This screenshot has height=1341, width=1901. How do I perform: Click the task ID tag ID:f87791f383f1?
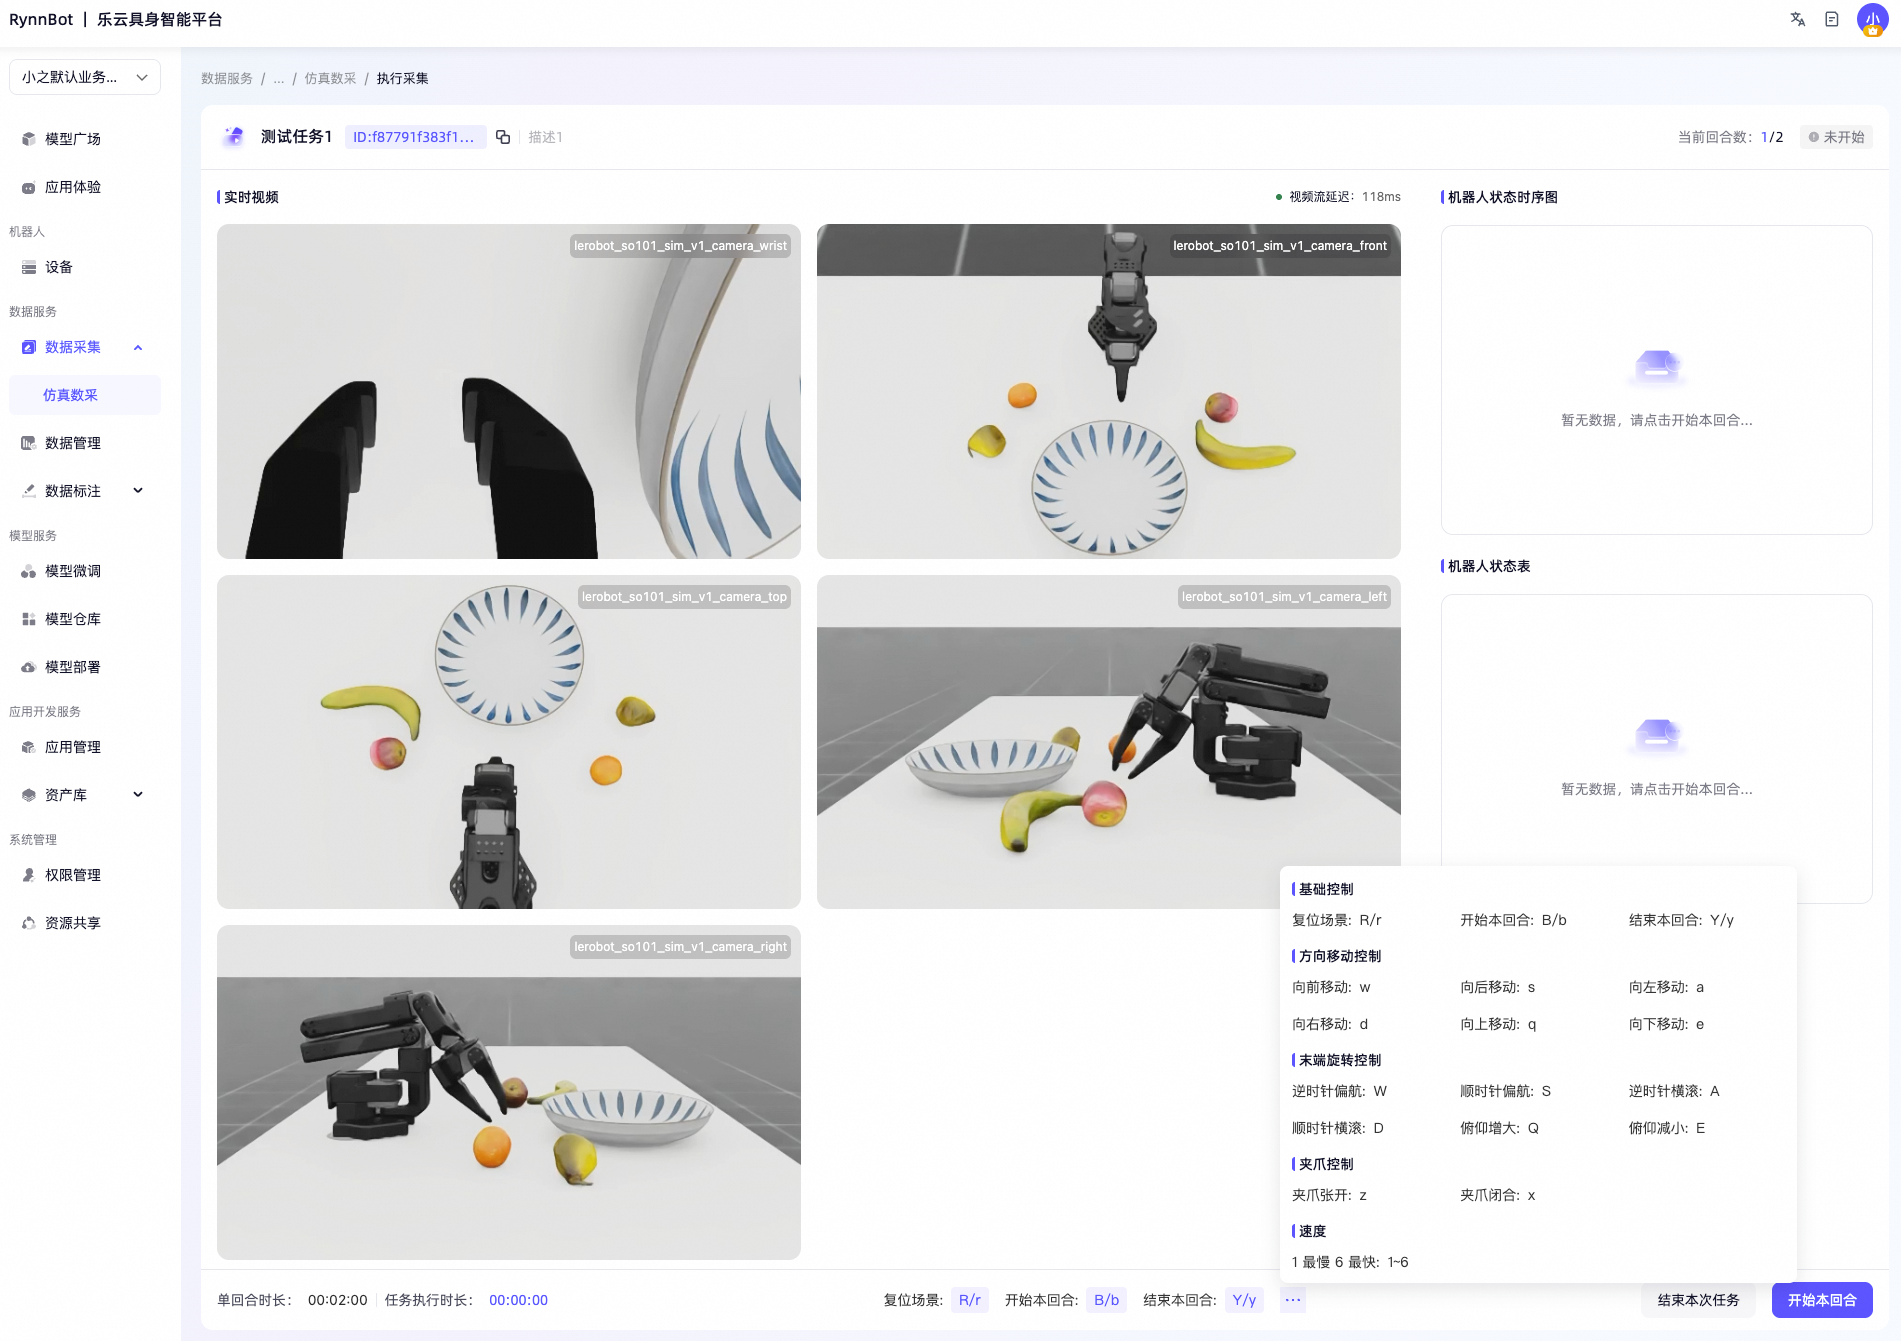click(415, 137)
